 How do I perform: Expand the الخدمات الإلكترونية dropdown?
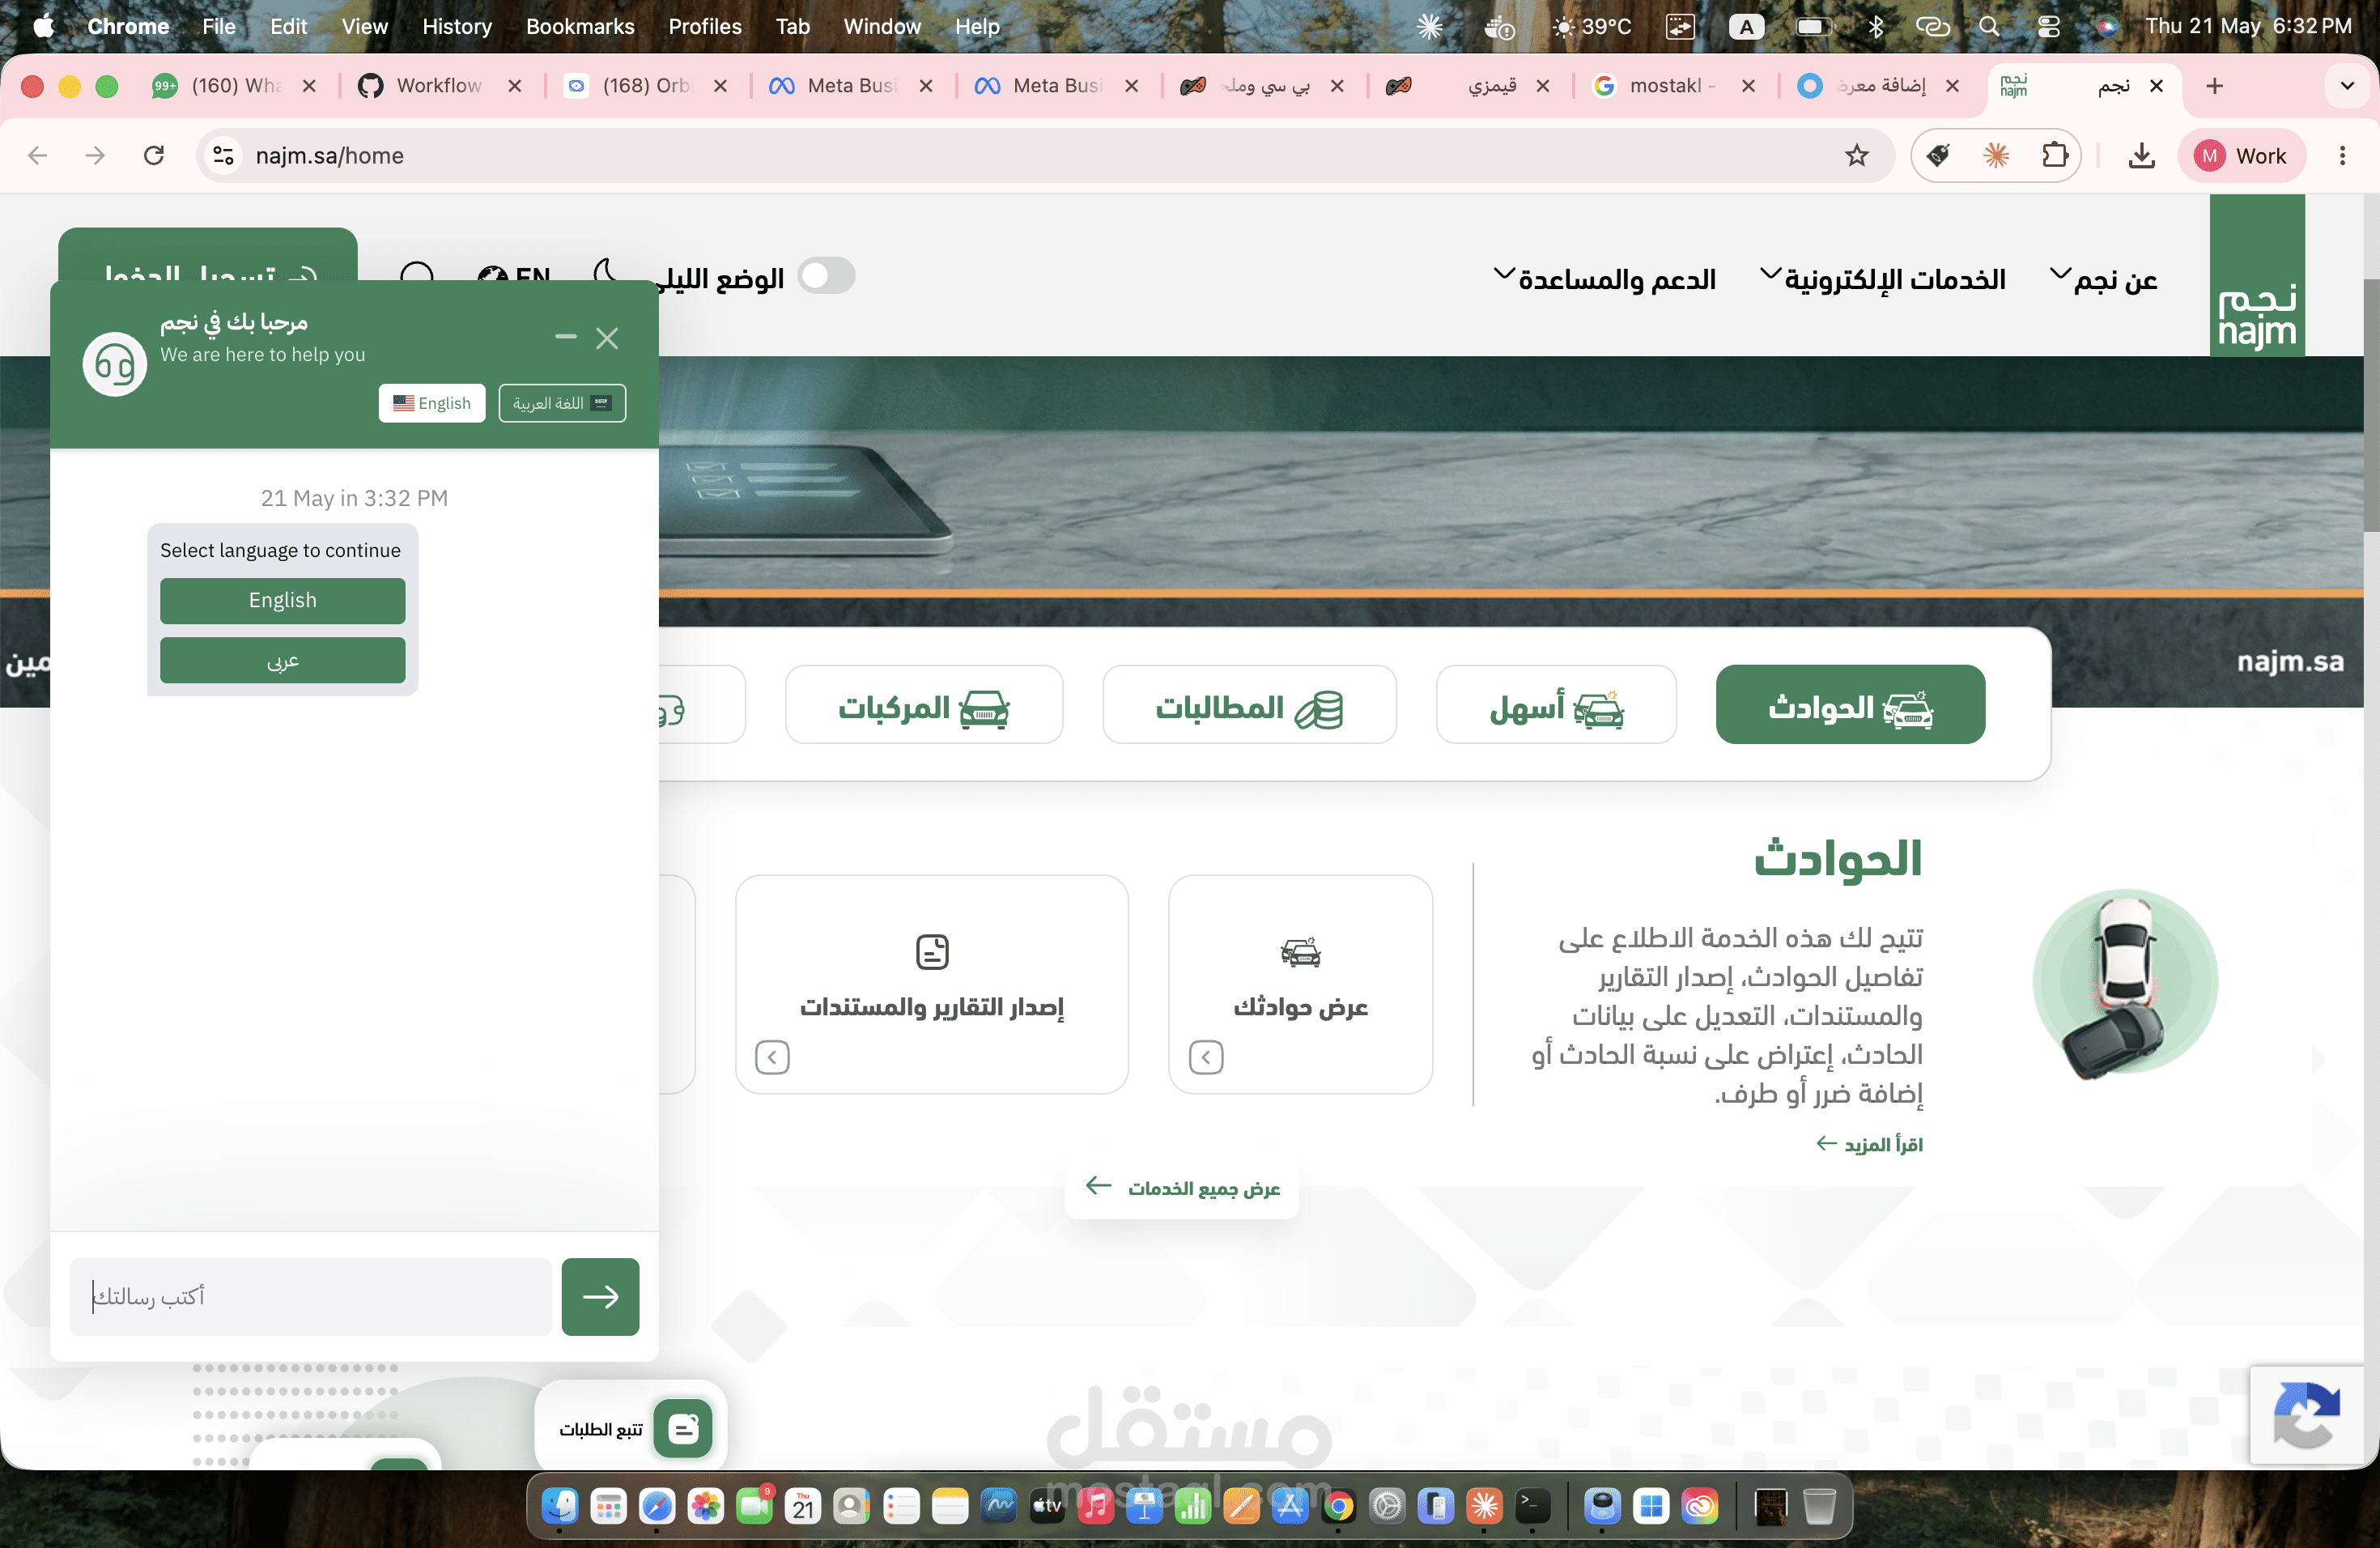pyautogui.click(x=1883, y=279)
